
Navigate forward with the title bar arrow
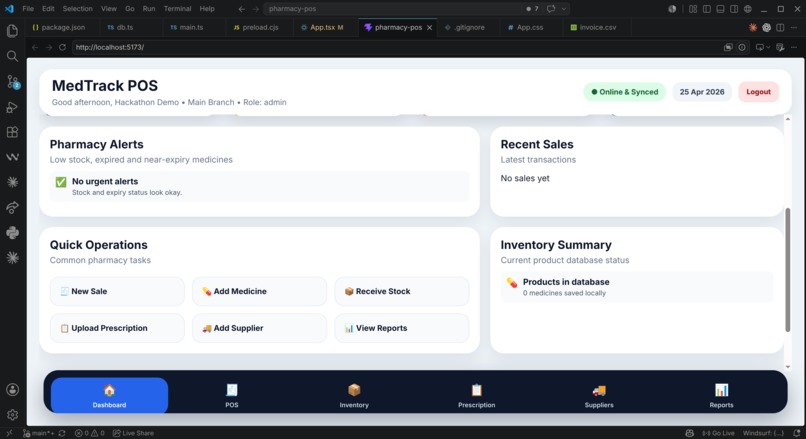255,9
